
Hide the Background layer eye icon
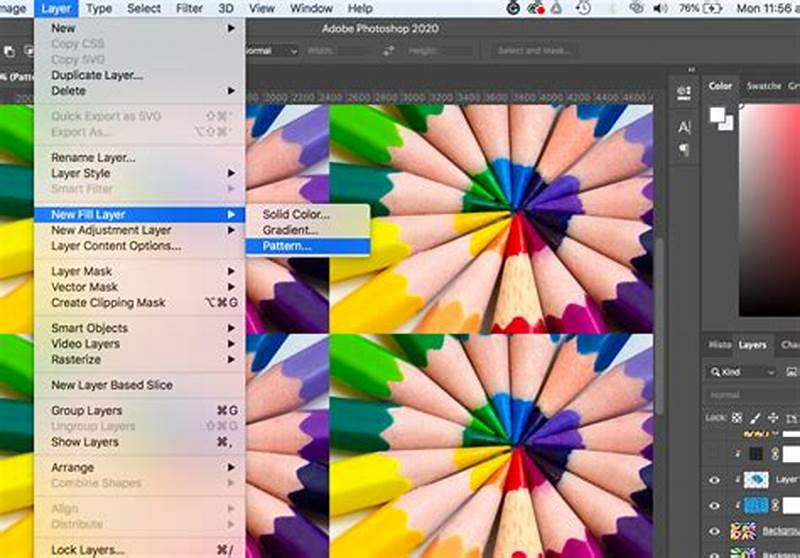pos(714,531)
